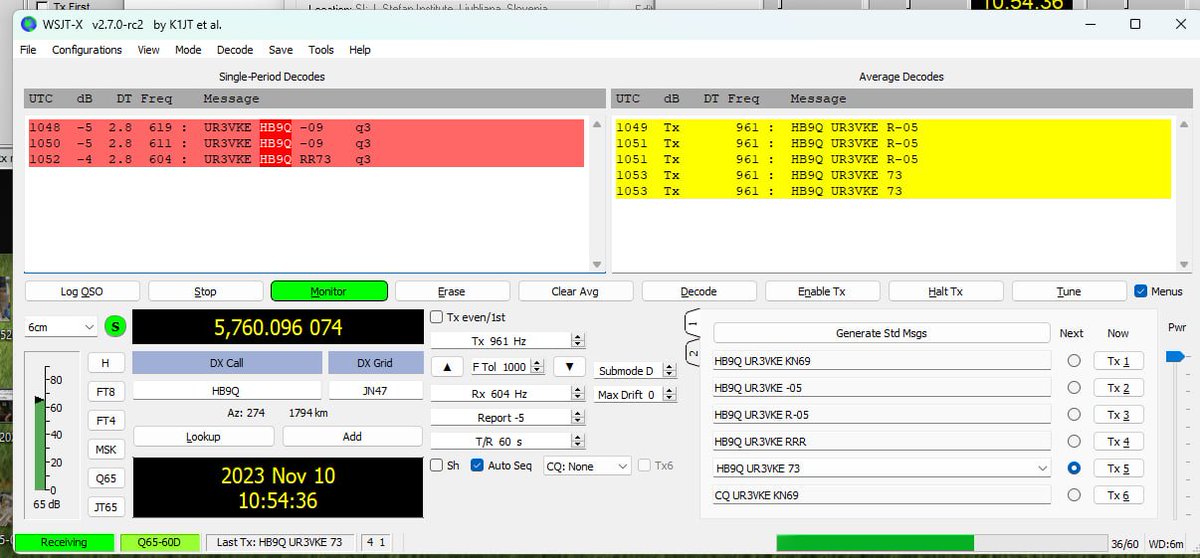Switch to Q65 mode
1200x558 pixels.
point(105,479)
